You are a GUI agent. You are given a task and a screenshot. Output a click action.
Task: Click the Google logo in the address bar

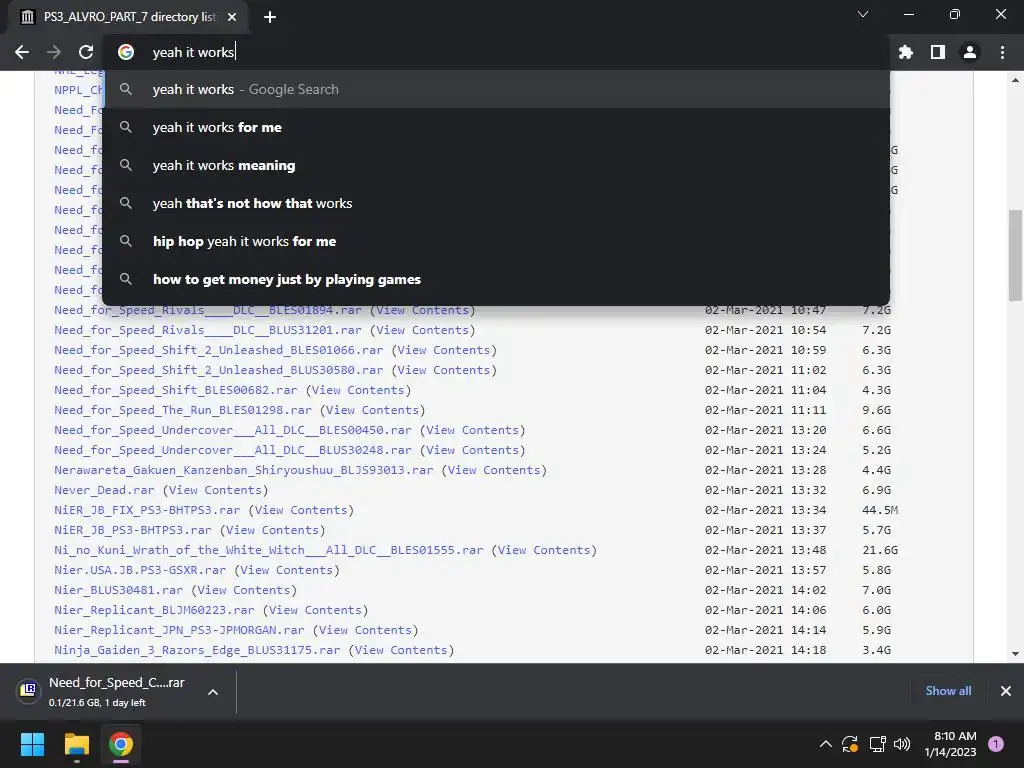pos(126,52)
